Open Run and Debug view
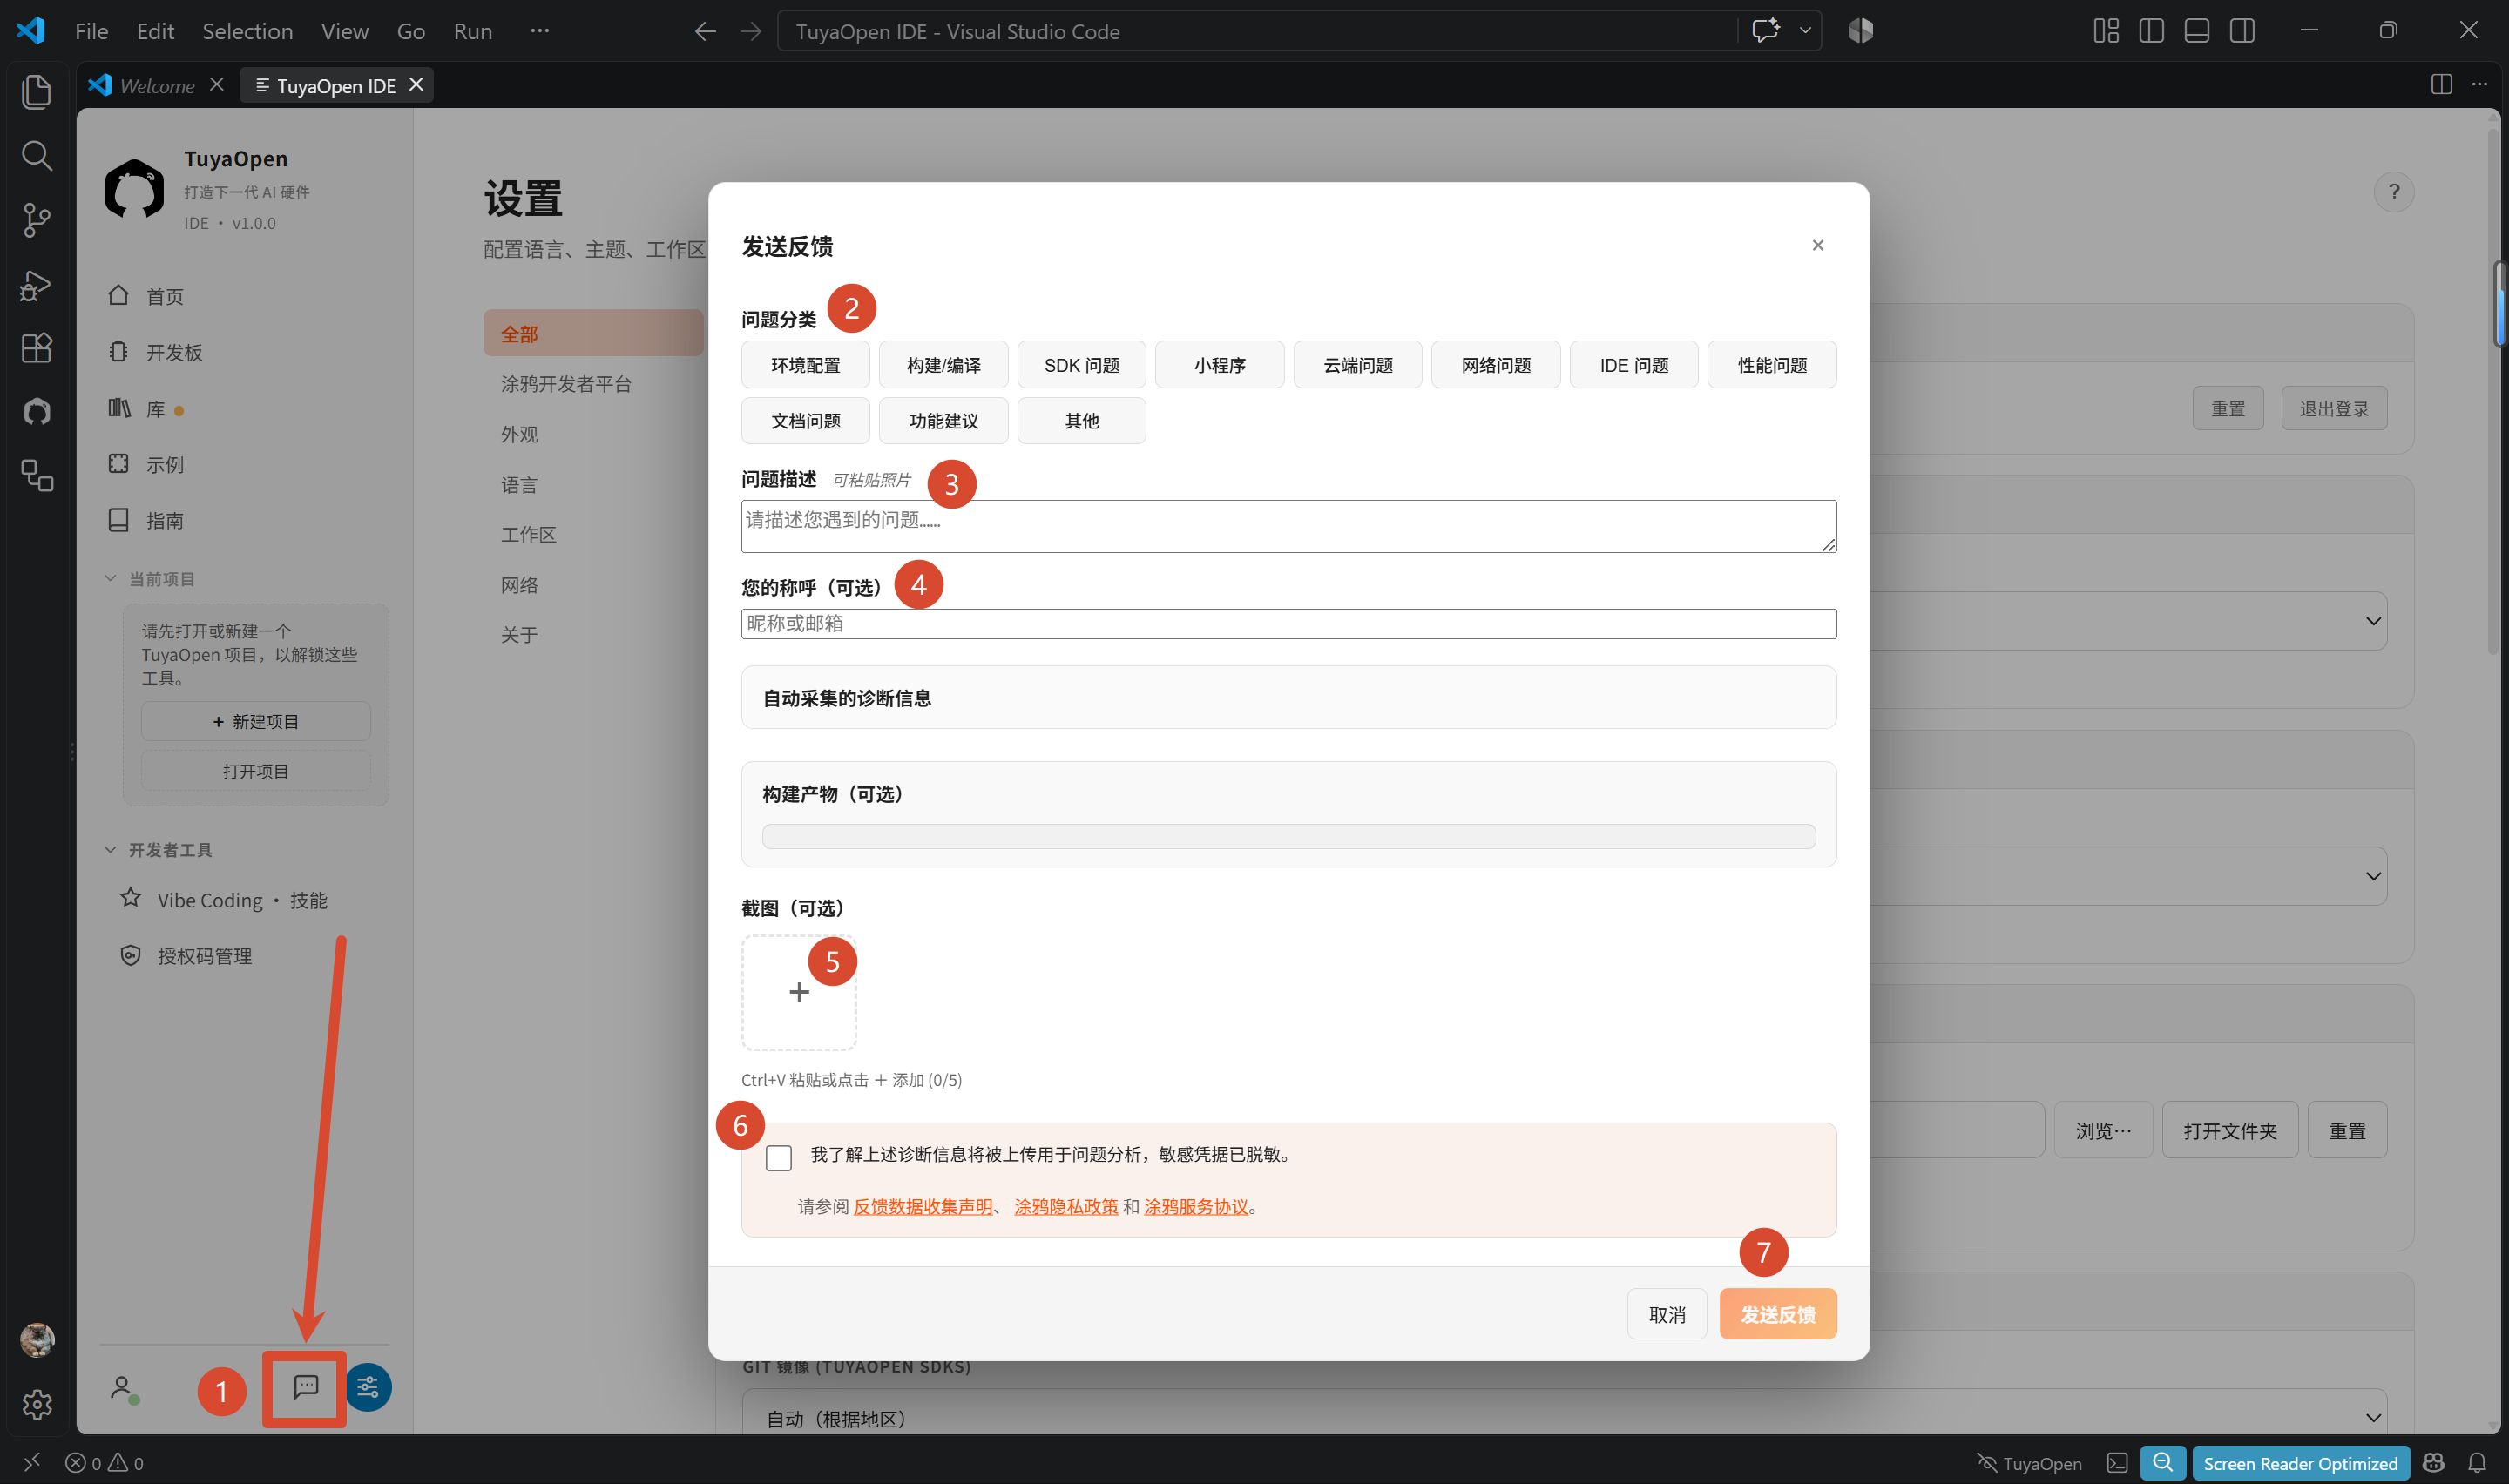Screen dimensions: 2509x1484 tap(37, 284)
